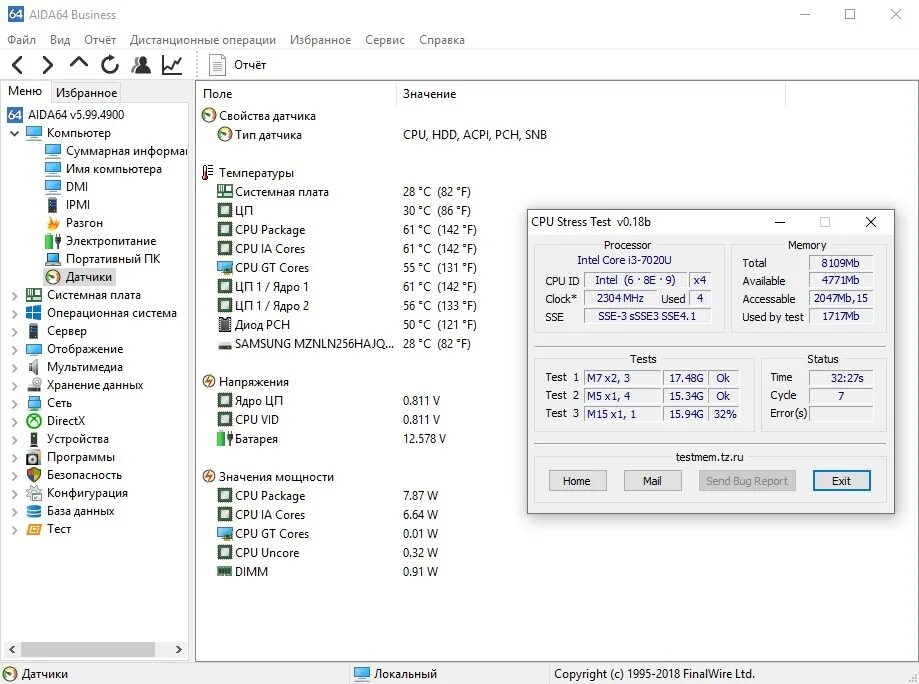Go back with the left arrow toolbar icon
919x684 pixels.
(x=18, y=64)
